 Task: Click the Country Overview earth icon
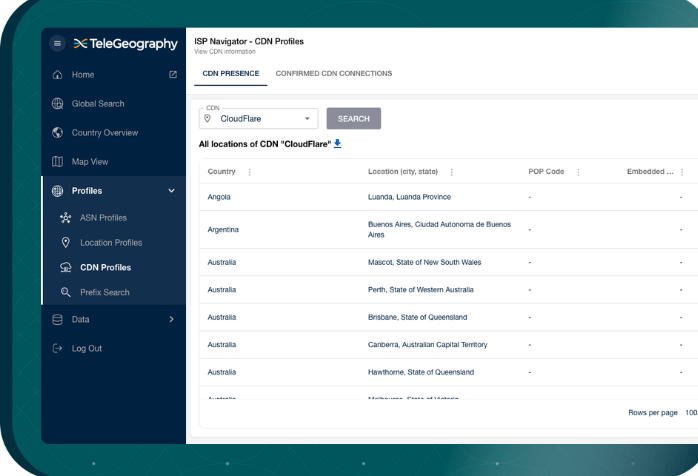(57, 132)
